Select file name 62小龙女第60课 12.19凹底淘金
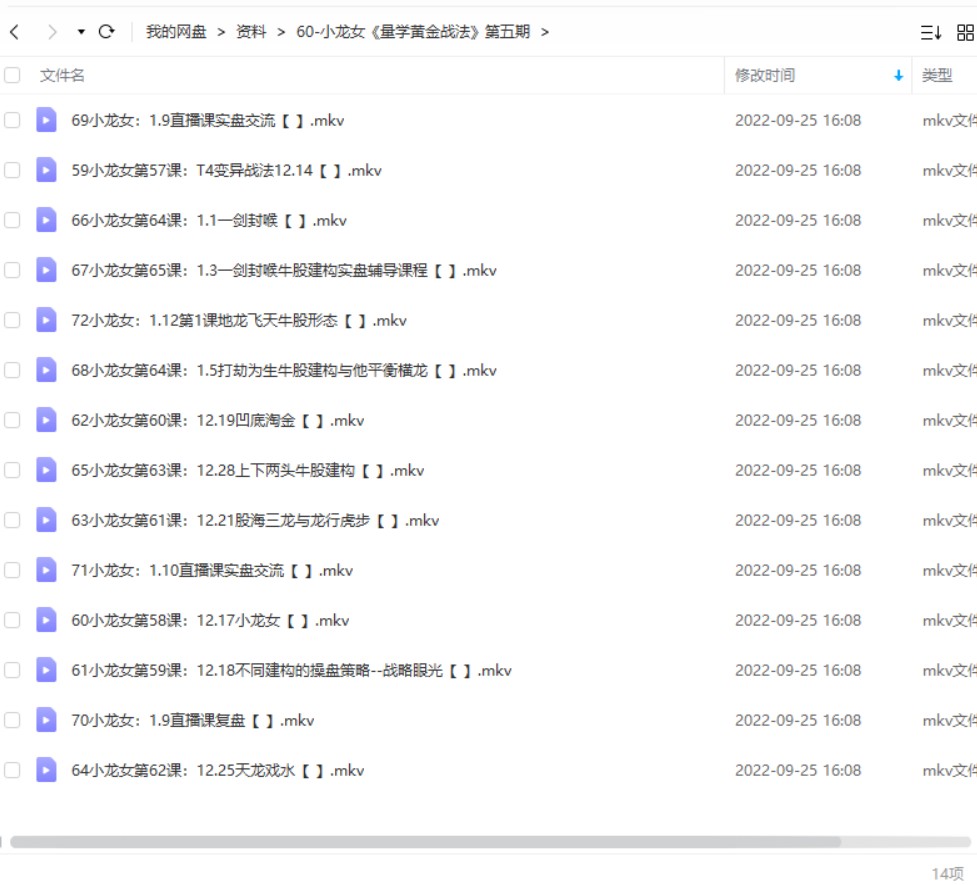The height and width of the screenshot is (885, 977). [x=217, y=420]
